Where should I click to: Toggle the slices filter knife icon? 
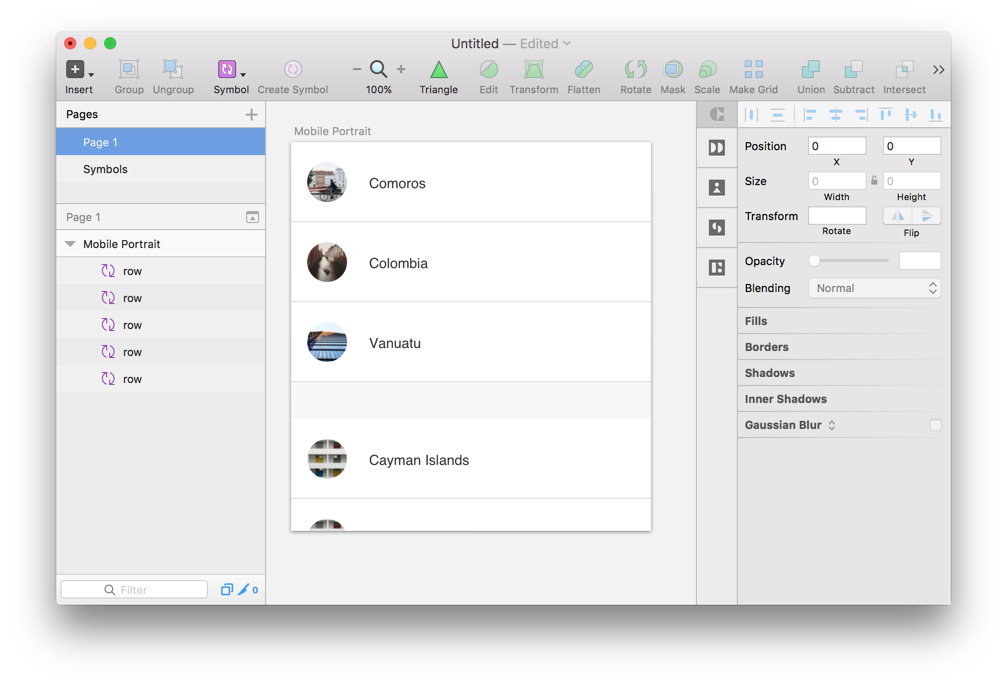pos(243,589)
